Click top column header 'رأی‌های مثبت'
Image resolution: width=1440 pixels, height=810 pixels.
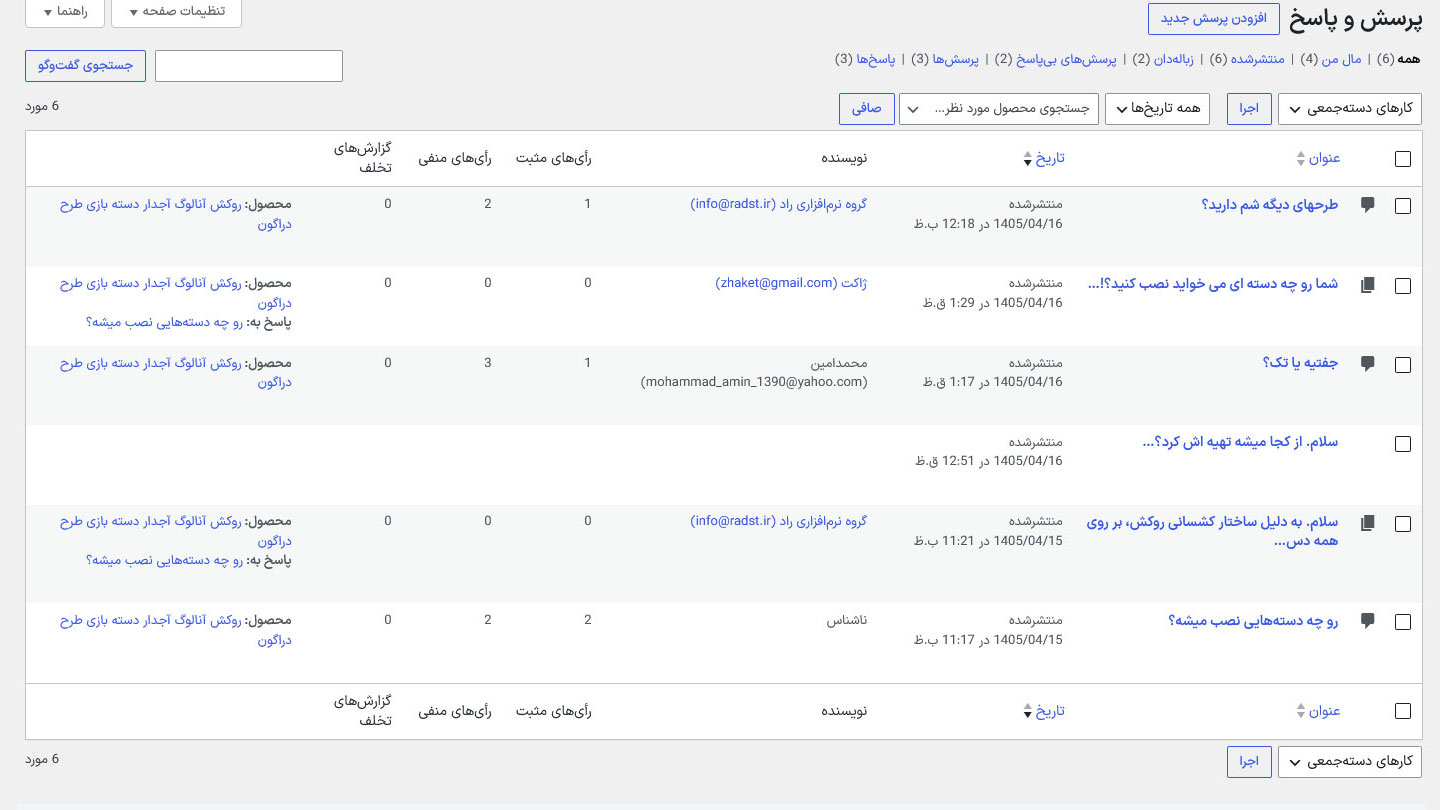(554, 158)
